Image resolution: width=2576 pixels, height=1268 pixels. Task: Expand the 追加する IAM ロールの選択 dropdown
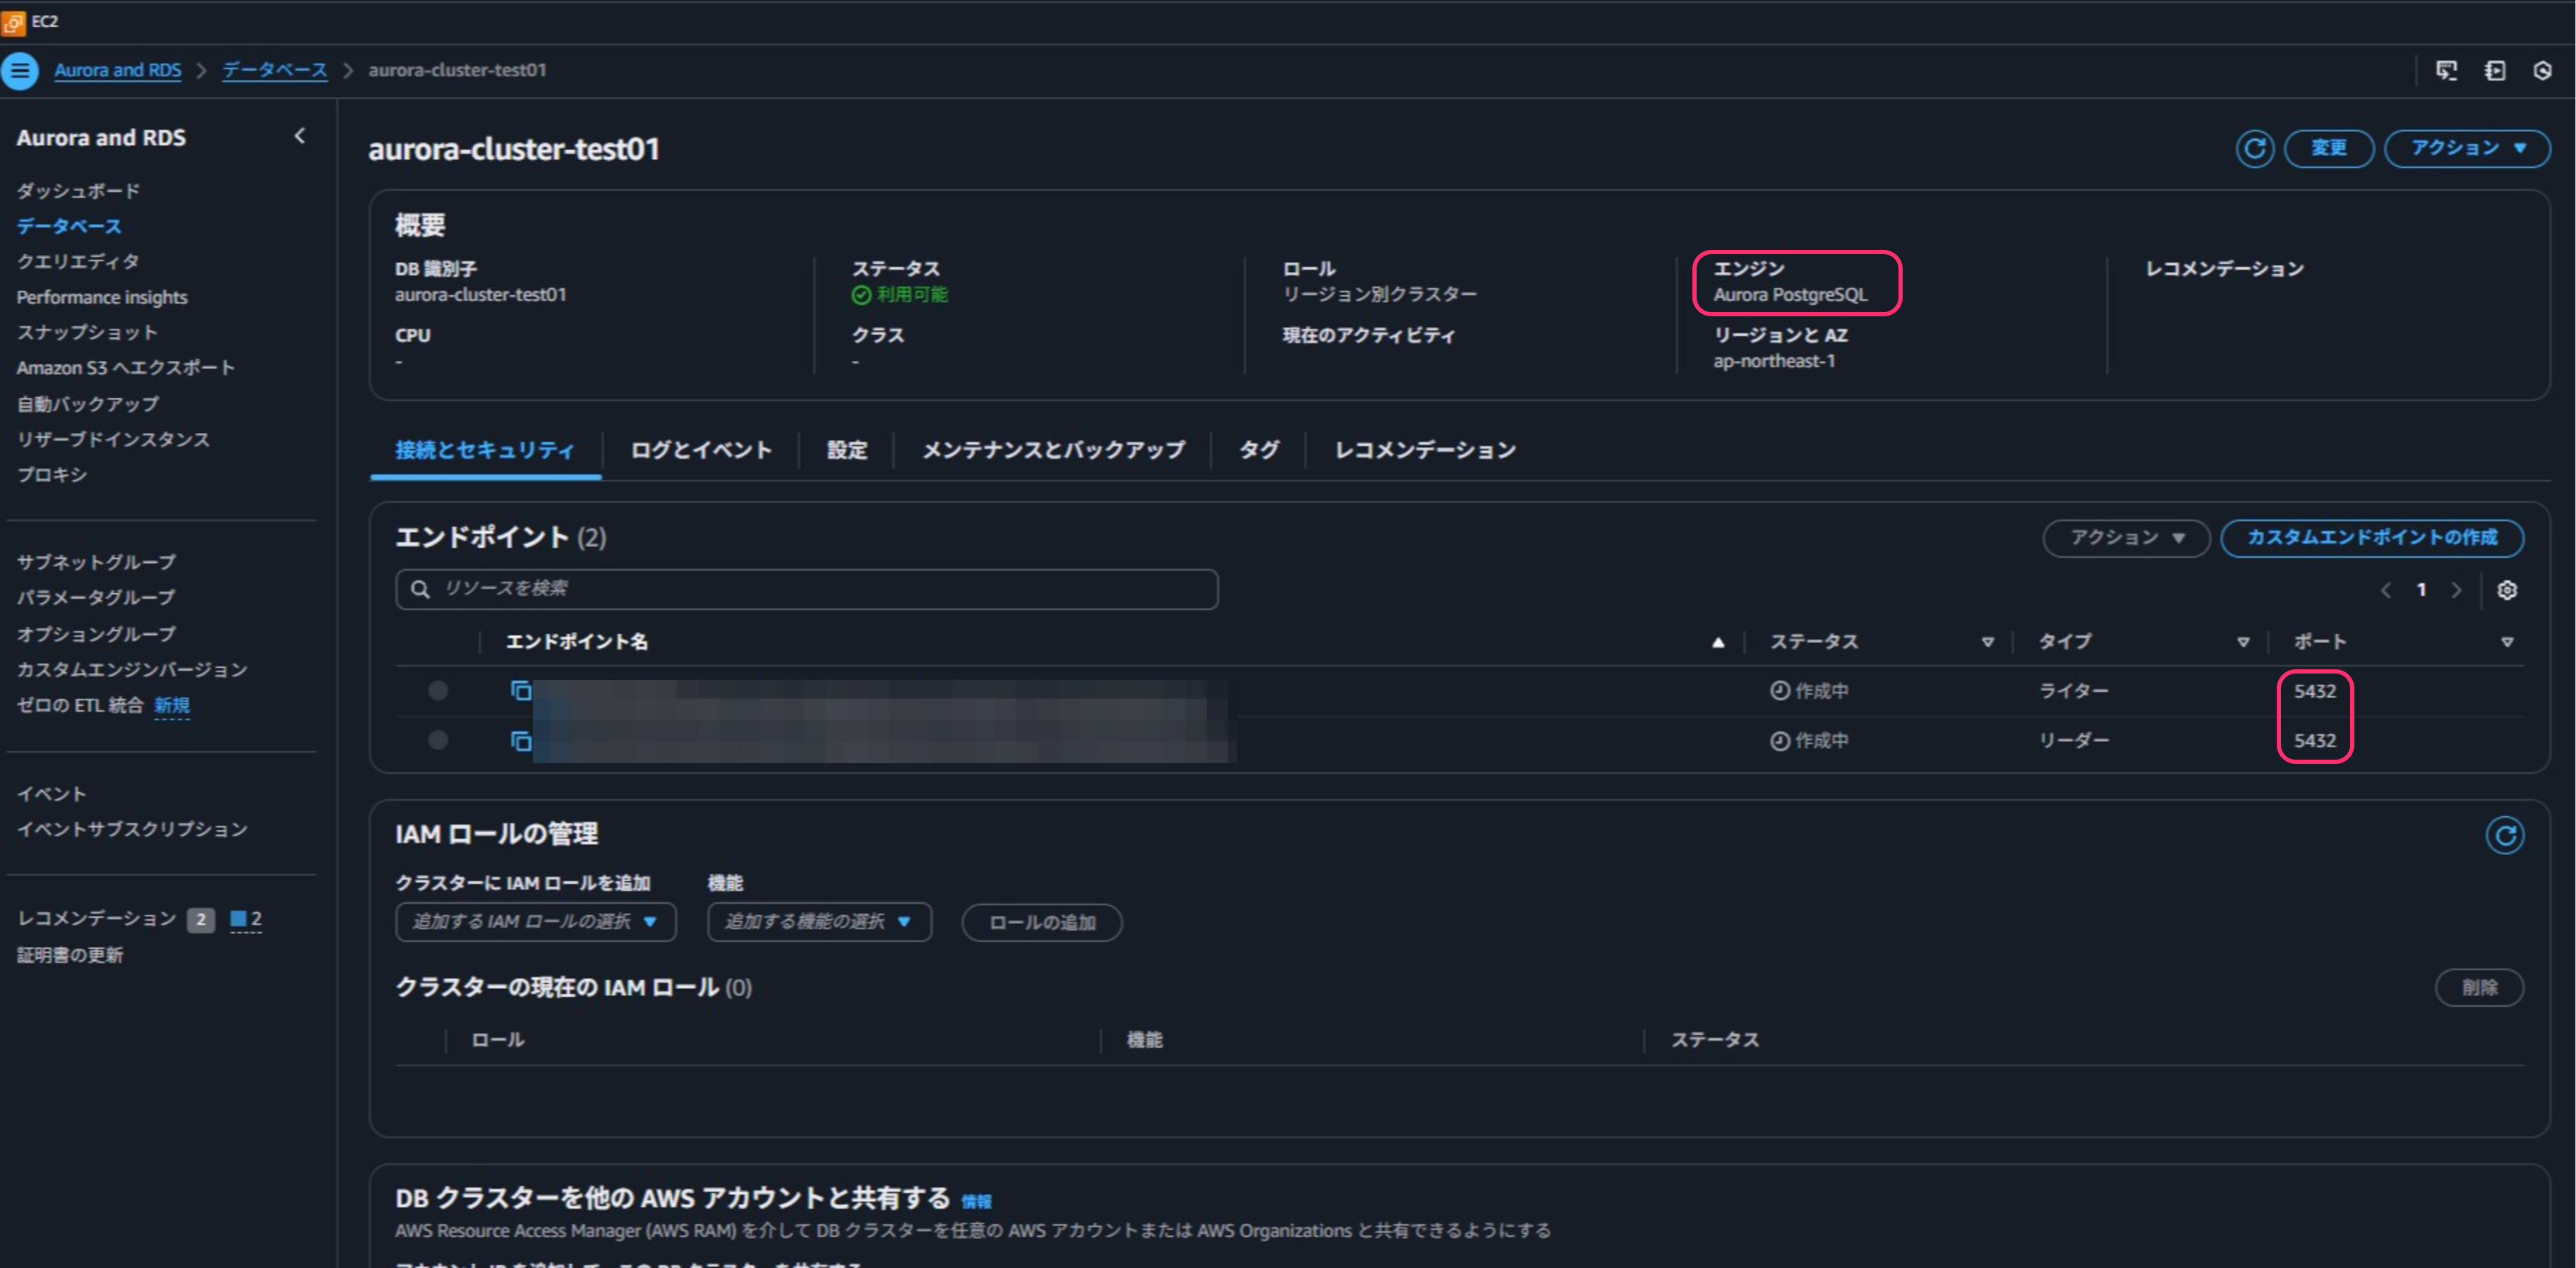pyautogui.click(x=536, y=922)
